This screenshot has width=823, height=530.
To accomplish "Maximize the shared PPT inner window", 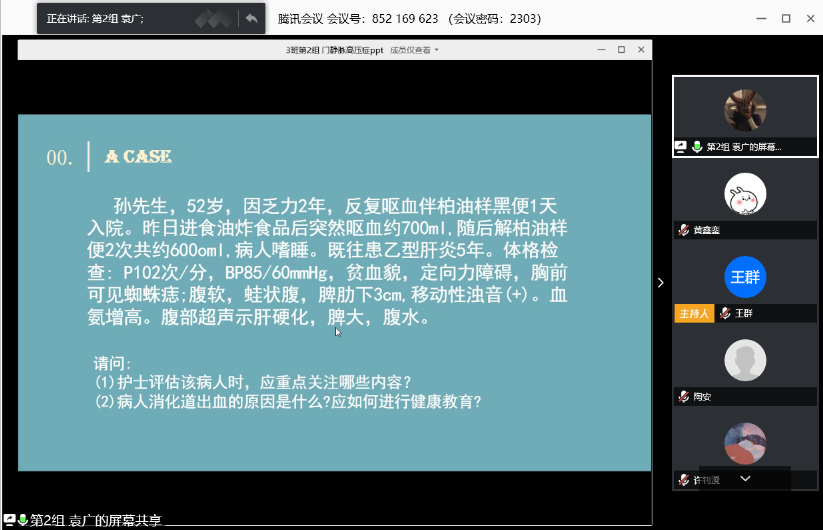I will (x=621, y=49).
